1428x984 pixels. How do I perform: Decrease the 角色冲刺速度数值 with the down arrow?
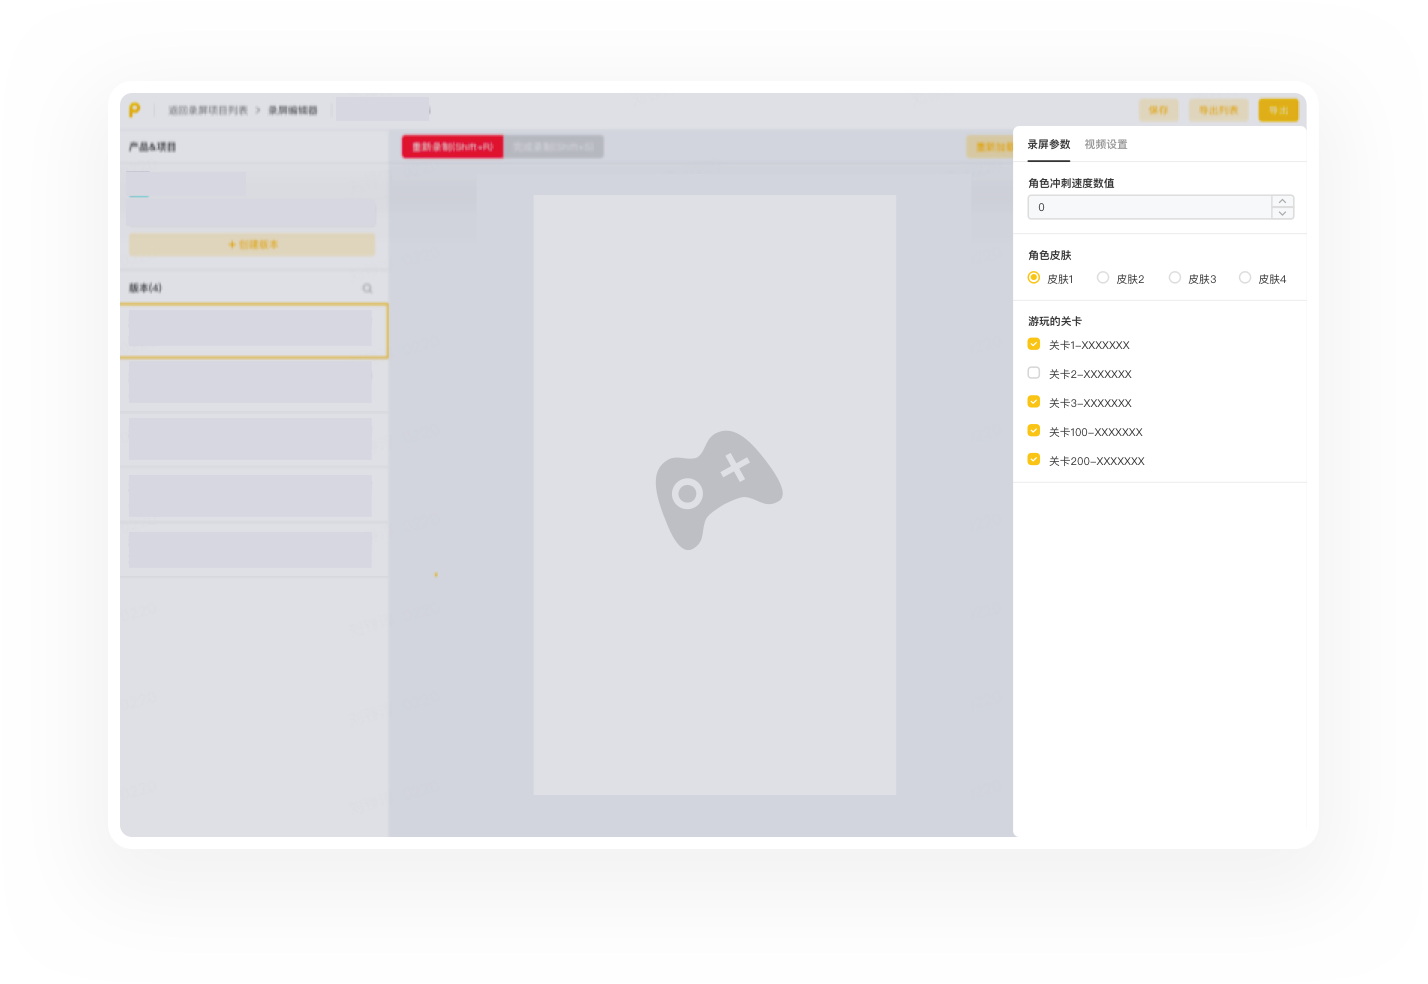(x=1282, y=213)
